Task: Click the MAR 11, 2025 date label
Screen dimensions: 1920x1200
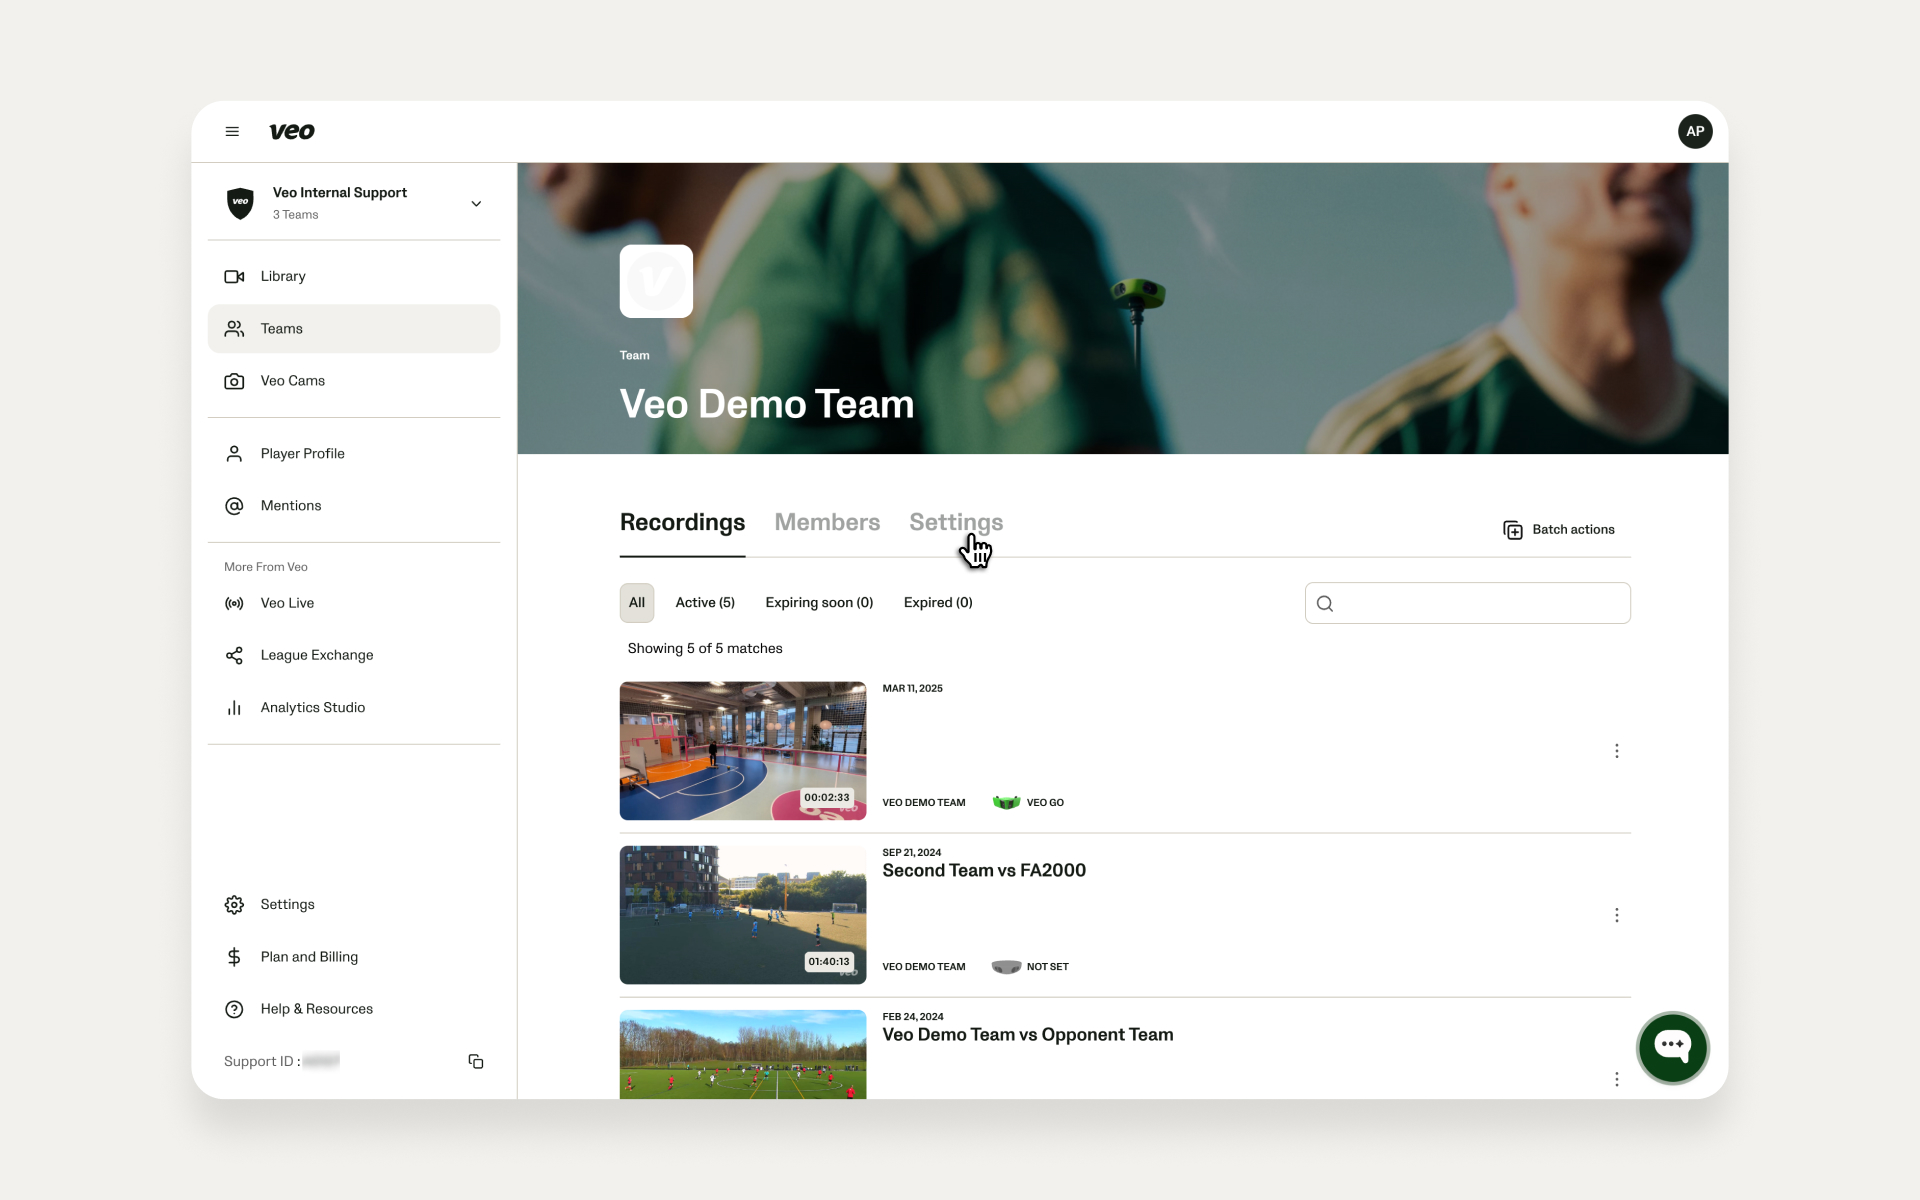Action: pyautogui.click(x=912, y=688)
